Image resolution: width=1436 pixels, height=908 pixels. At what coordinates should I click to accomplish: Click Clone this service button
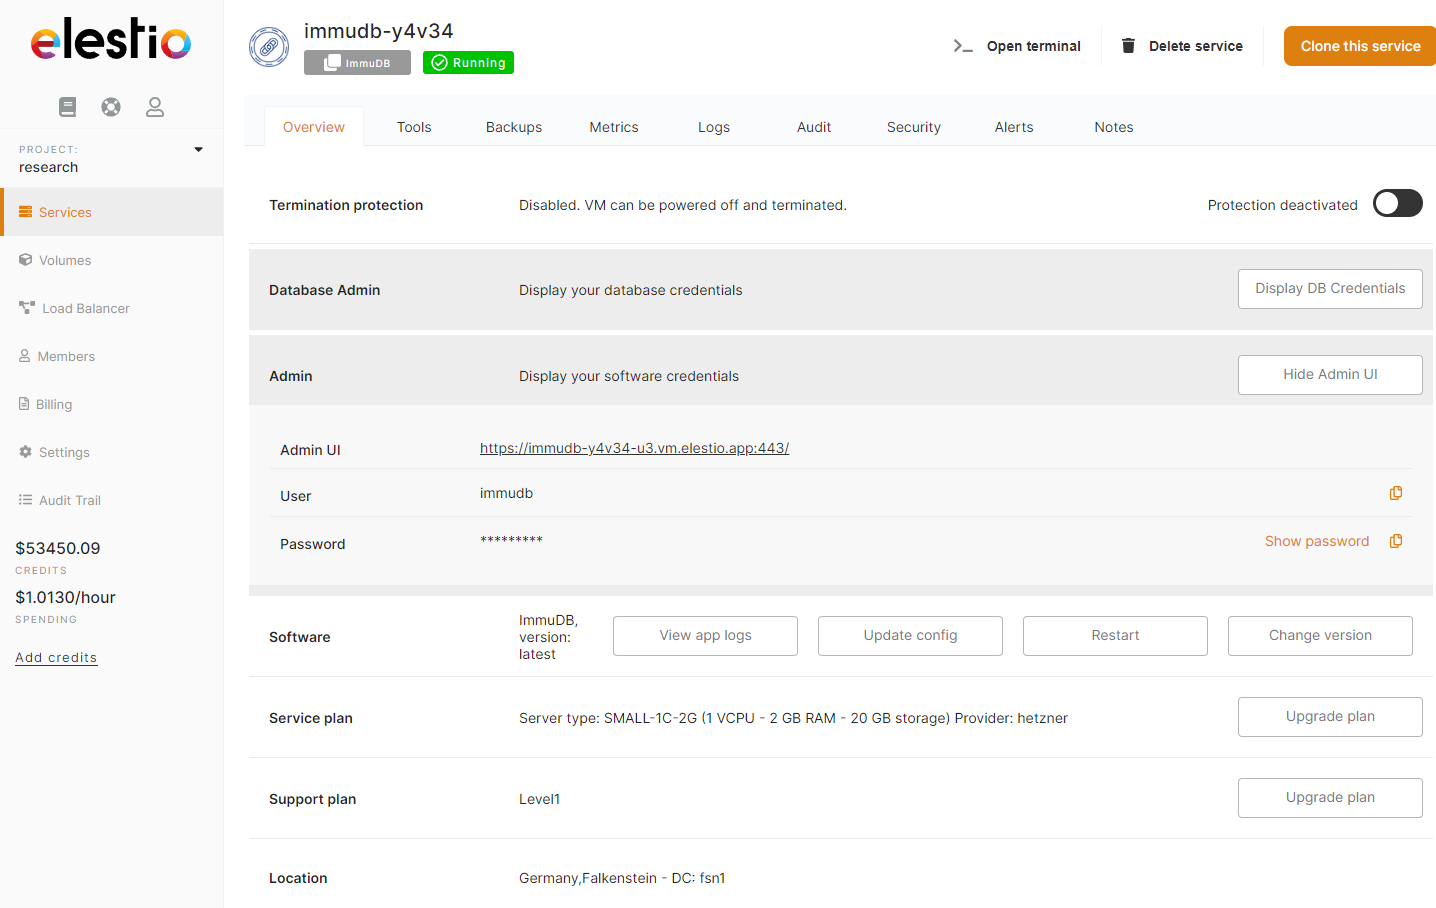[1360, 46]
